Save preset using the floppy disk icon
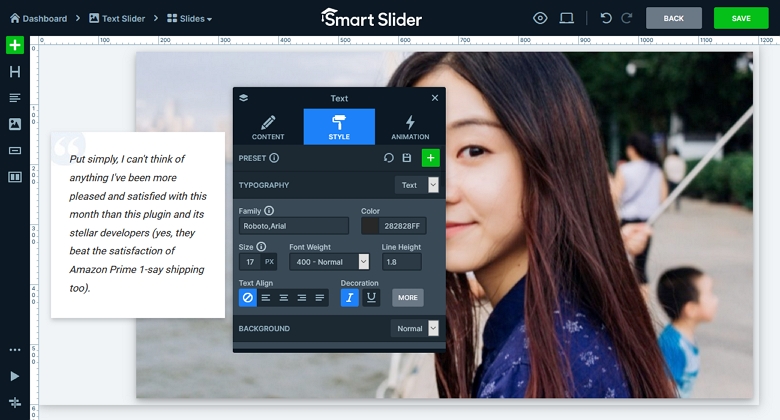This screenshot has height=420, width=780. point(407,158)
